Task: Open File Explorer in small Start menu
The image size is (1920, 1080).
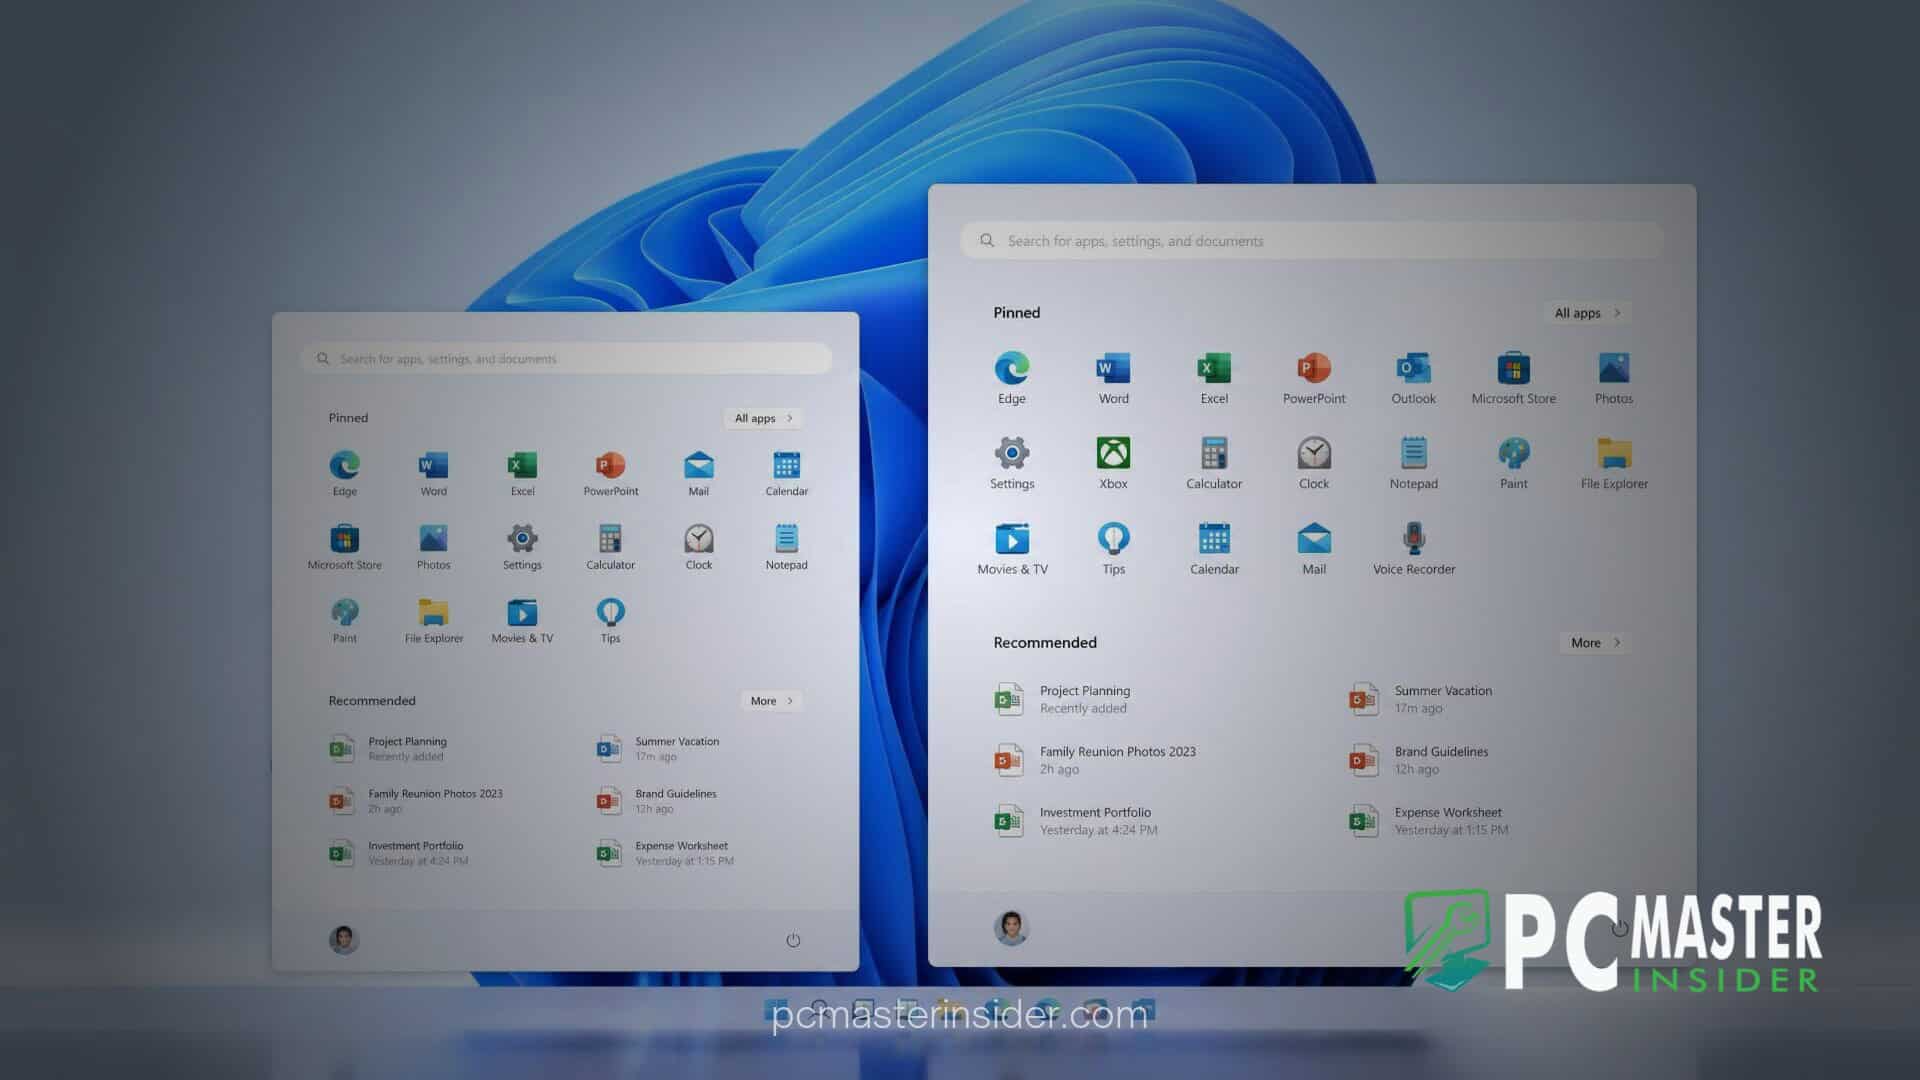Action: click(x=433, y=620)
